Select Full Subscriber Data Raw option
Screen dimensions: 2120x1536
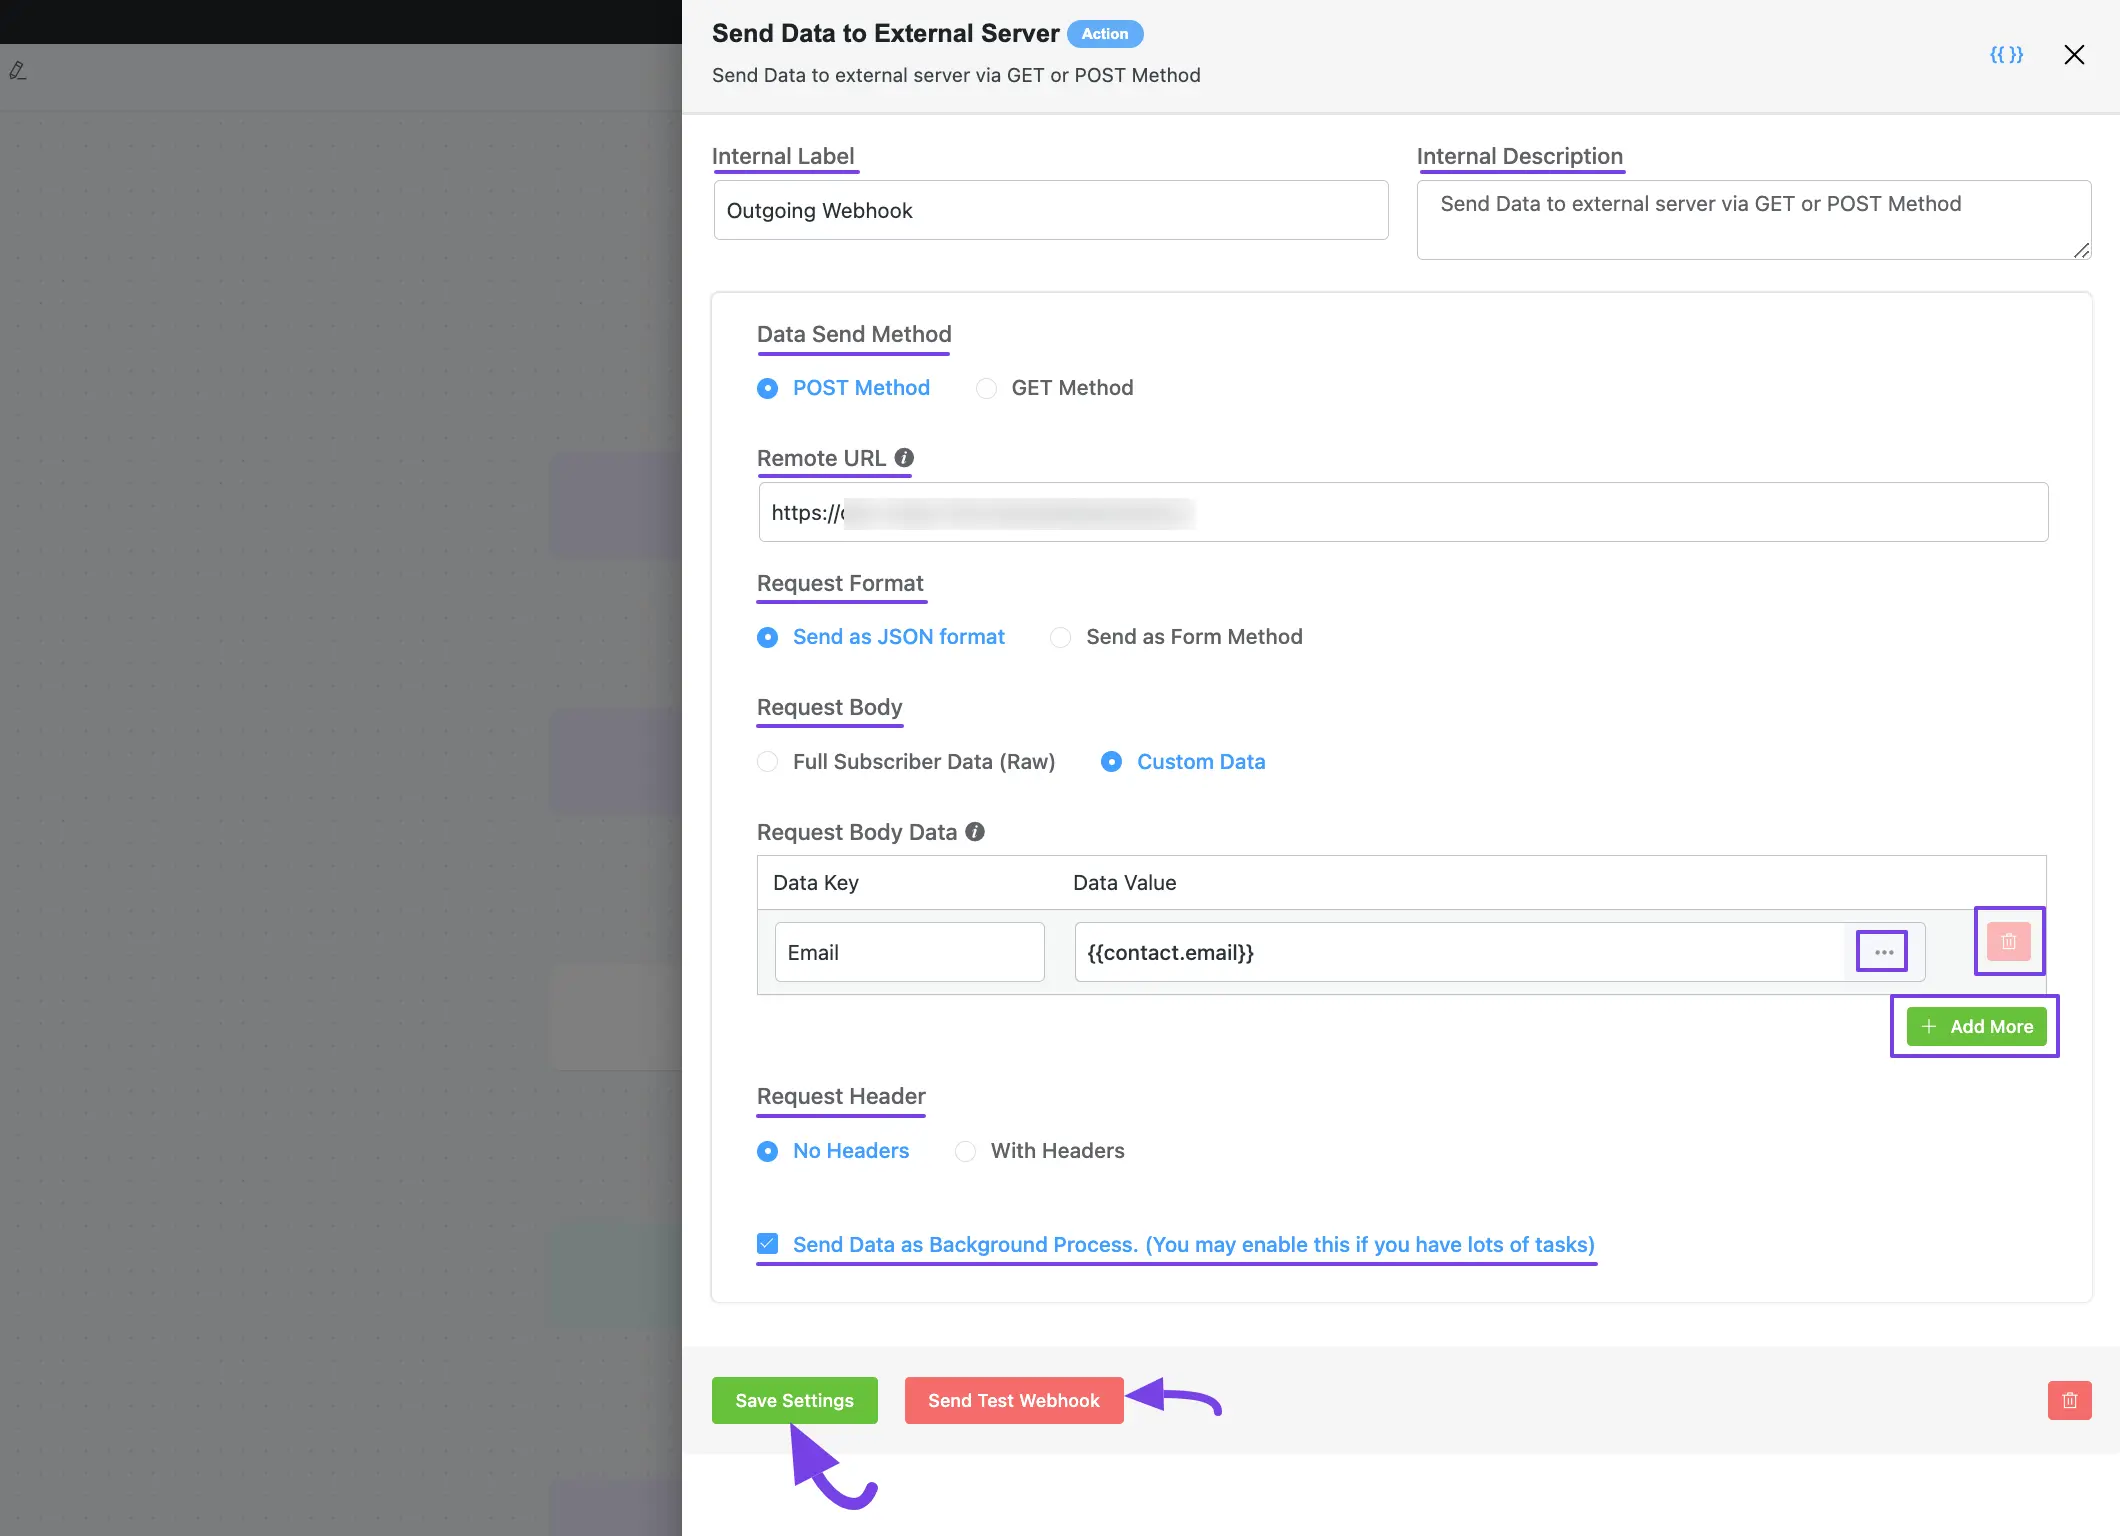(767, 761)
